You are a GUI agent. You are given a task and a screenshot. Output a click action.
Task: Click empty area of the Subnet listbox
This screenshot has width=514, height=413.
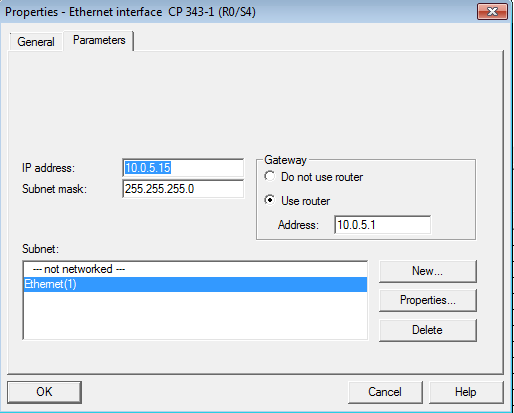click(x=195, y=315)
